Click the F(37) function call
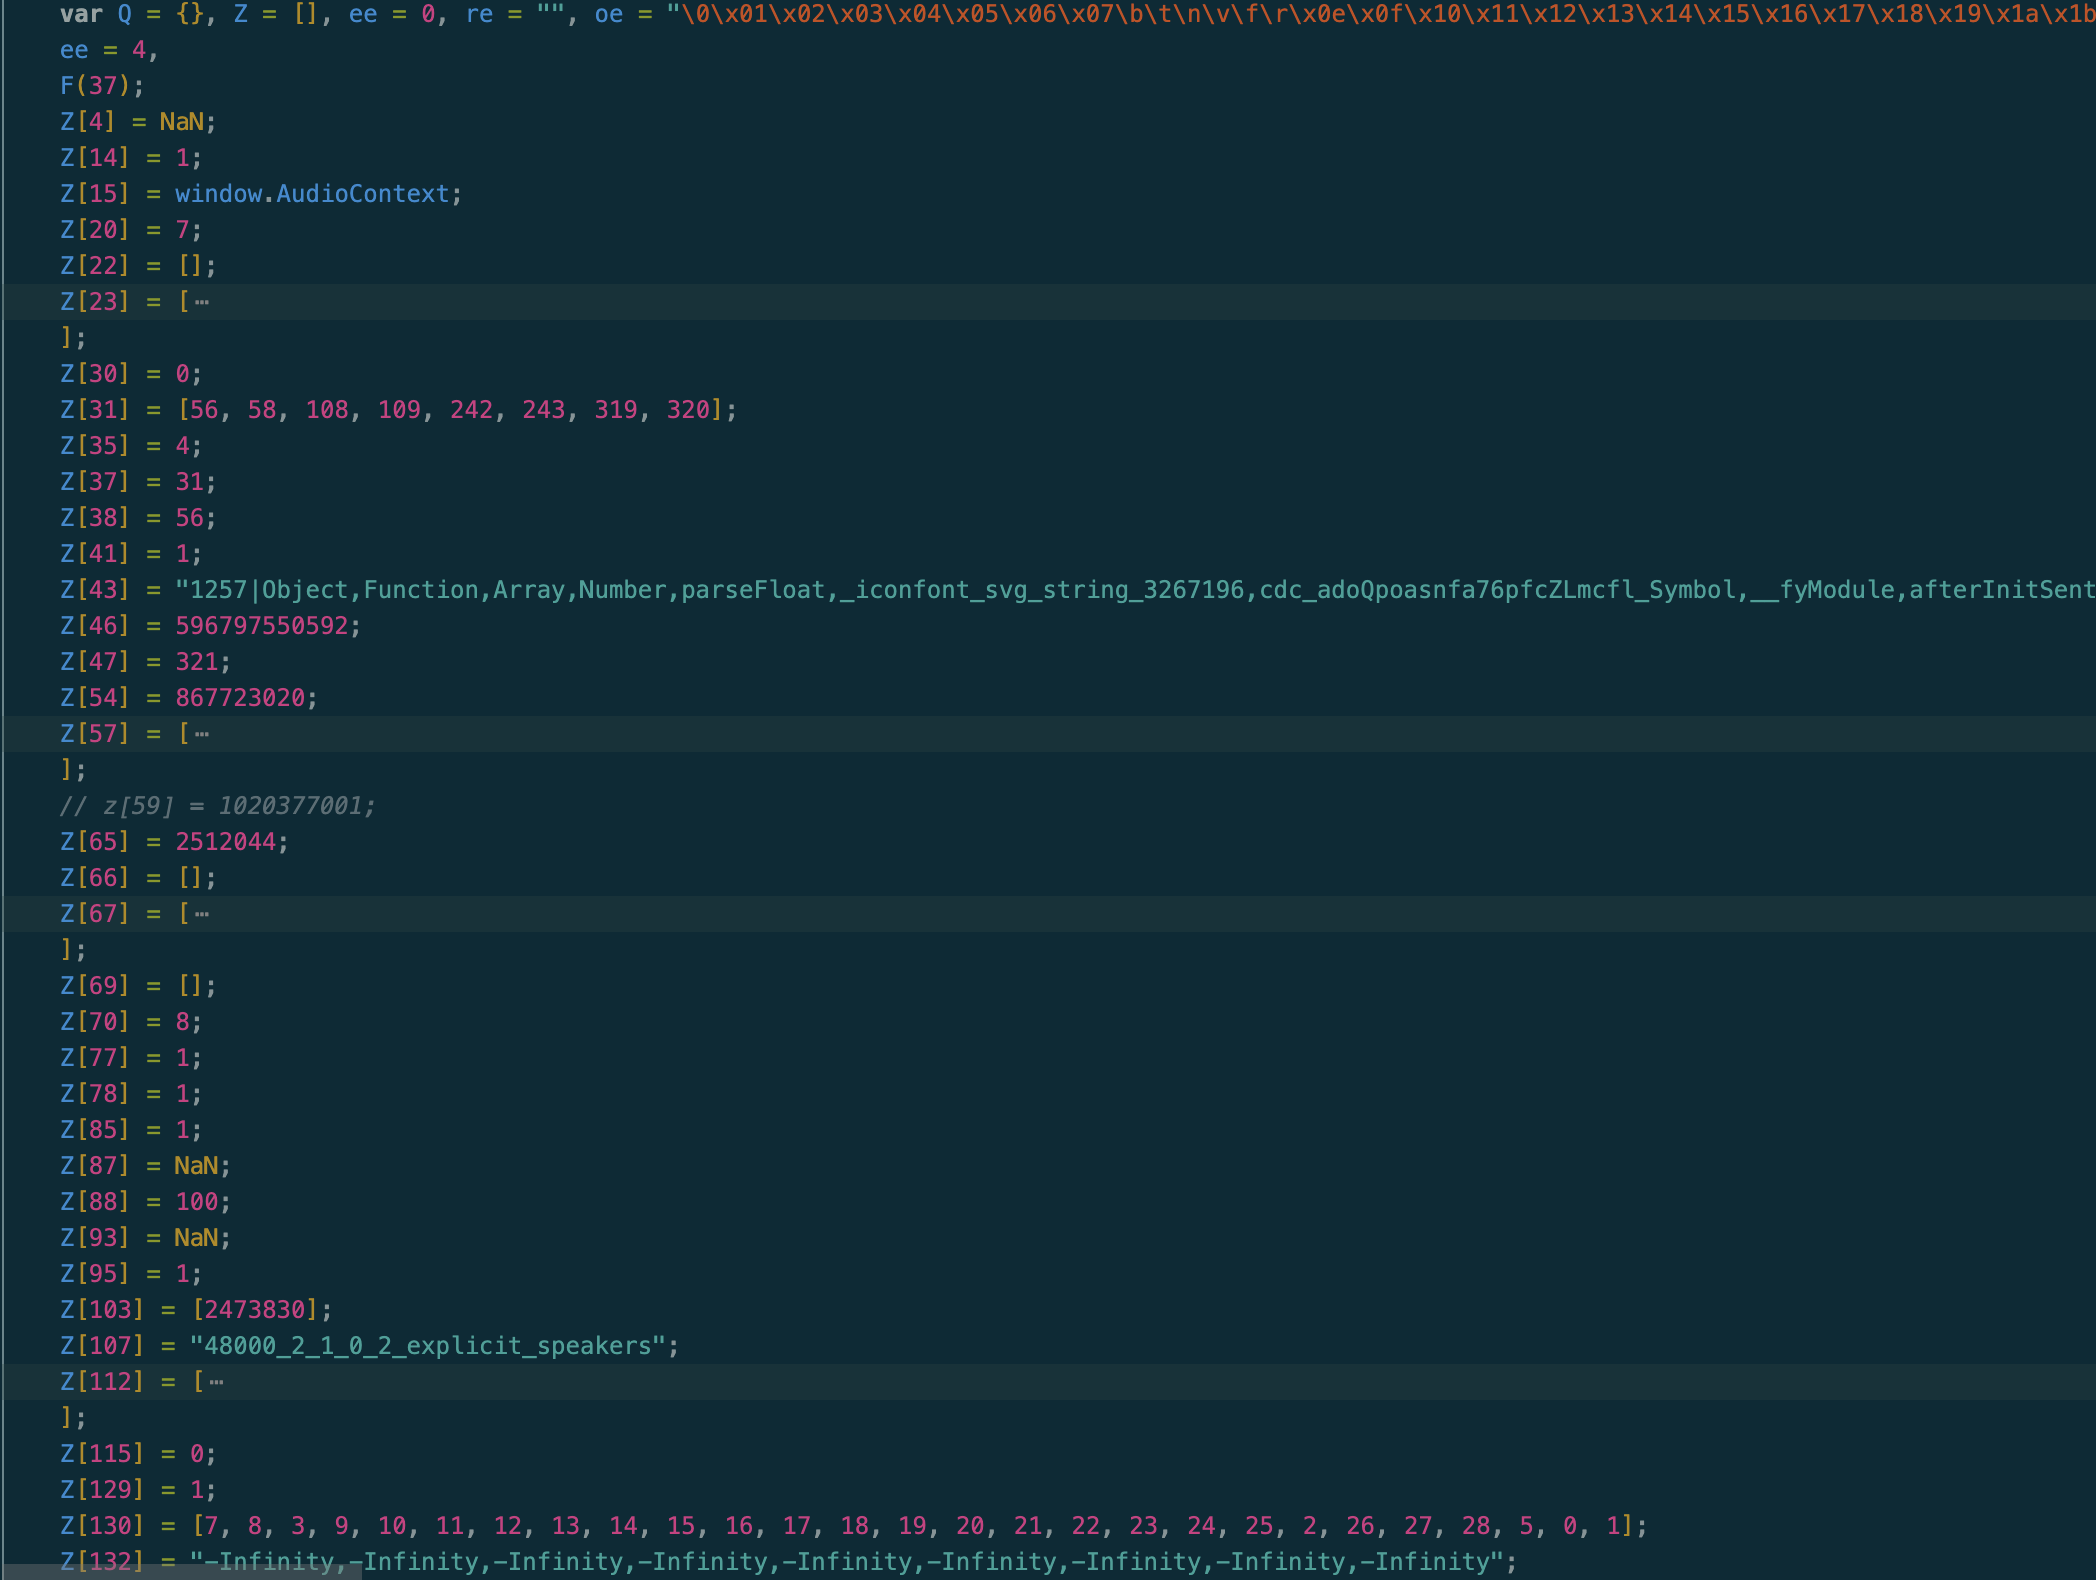 coord(96,86)
